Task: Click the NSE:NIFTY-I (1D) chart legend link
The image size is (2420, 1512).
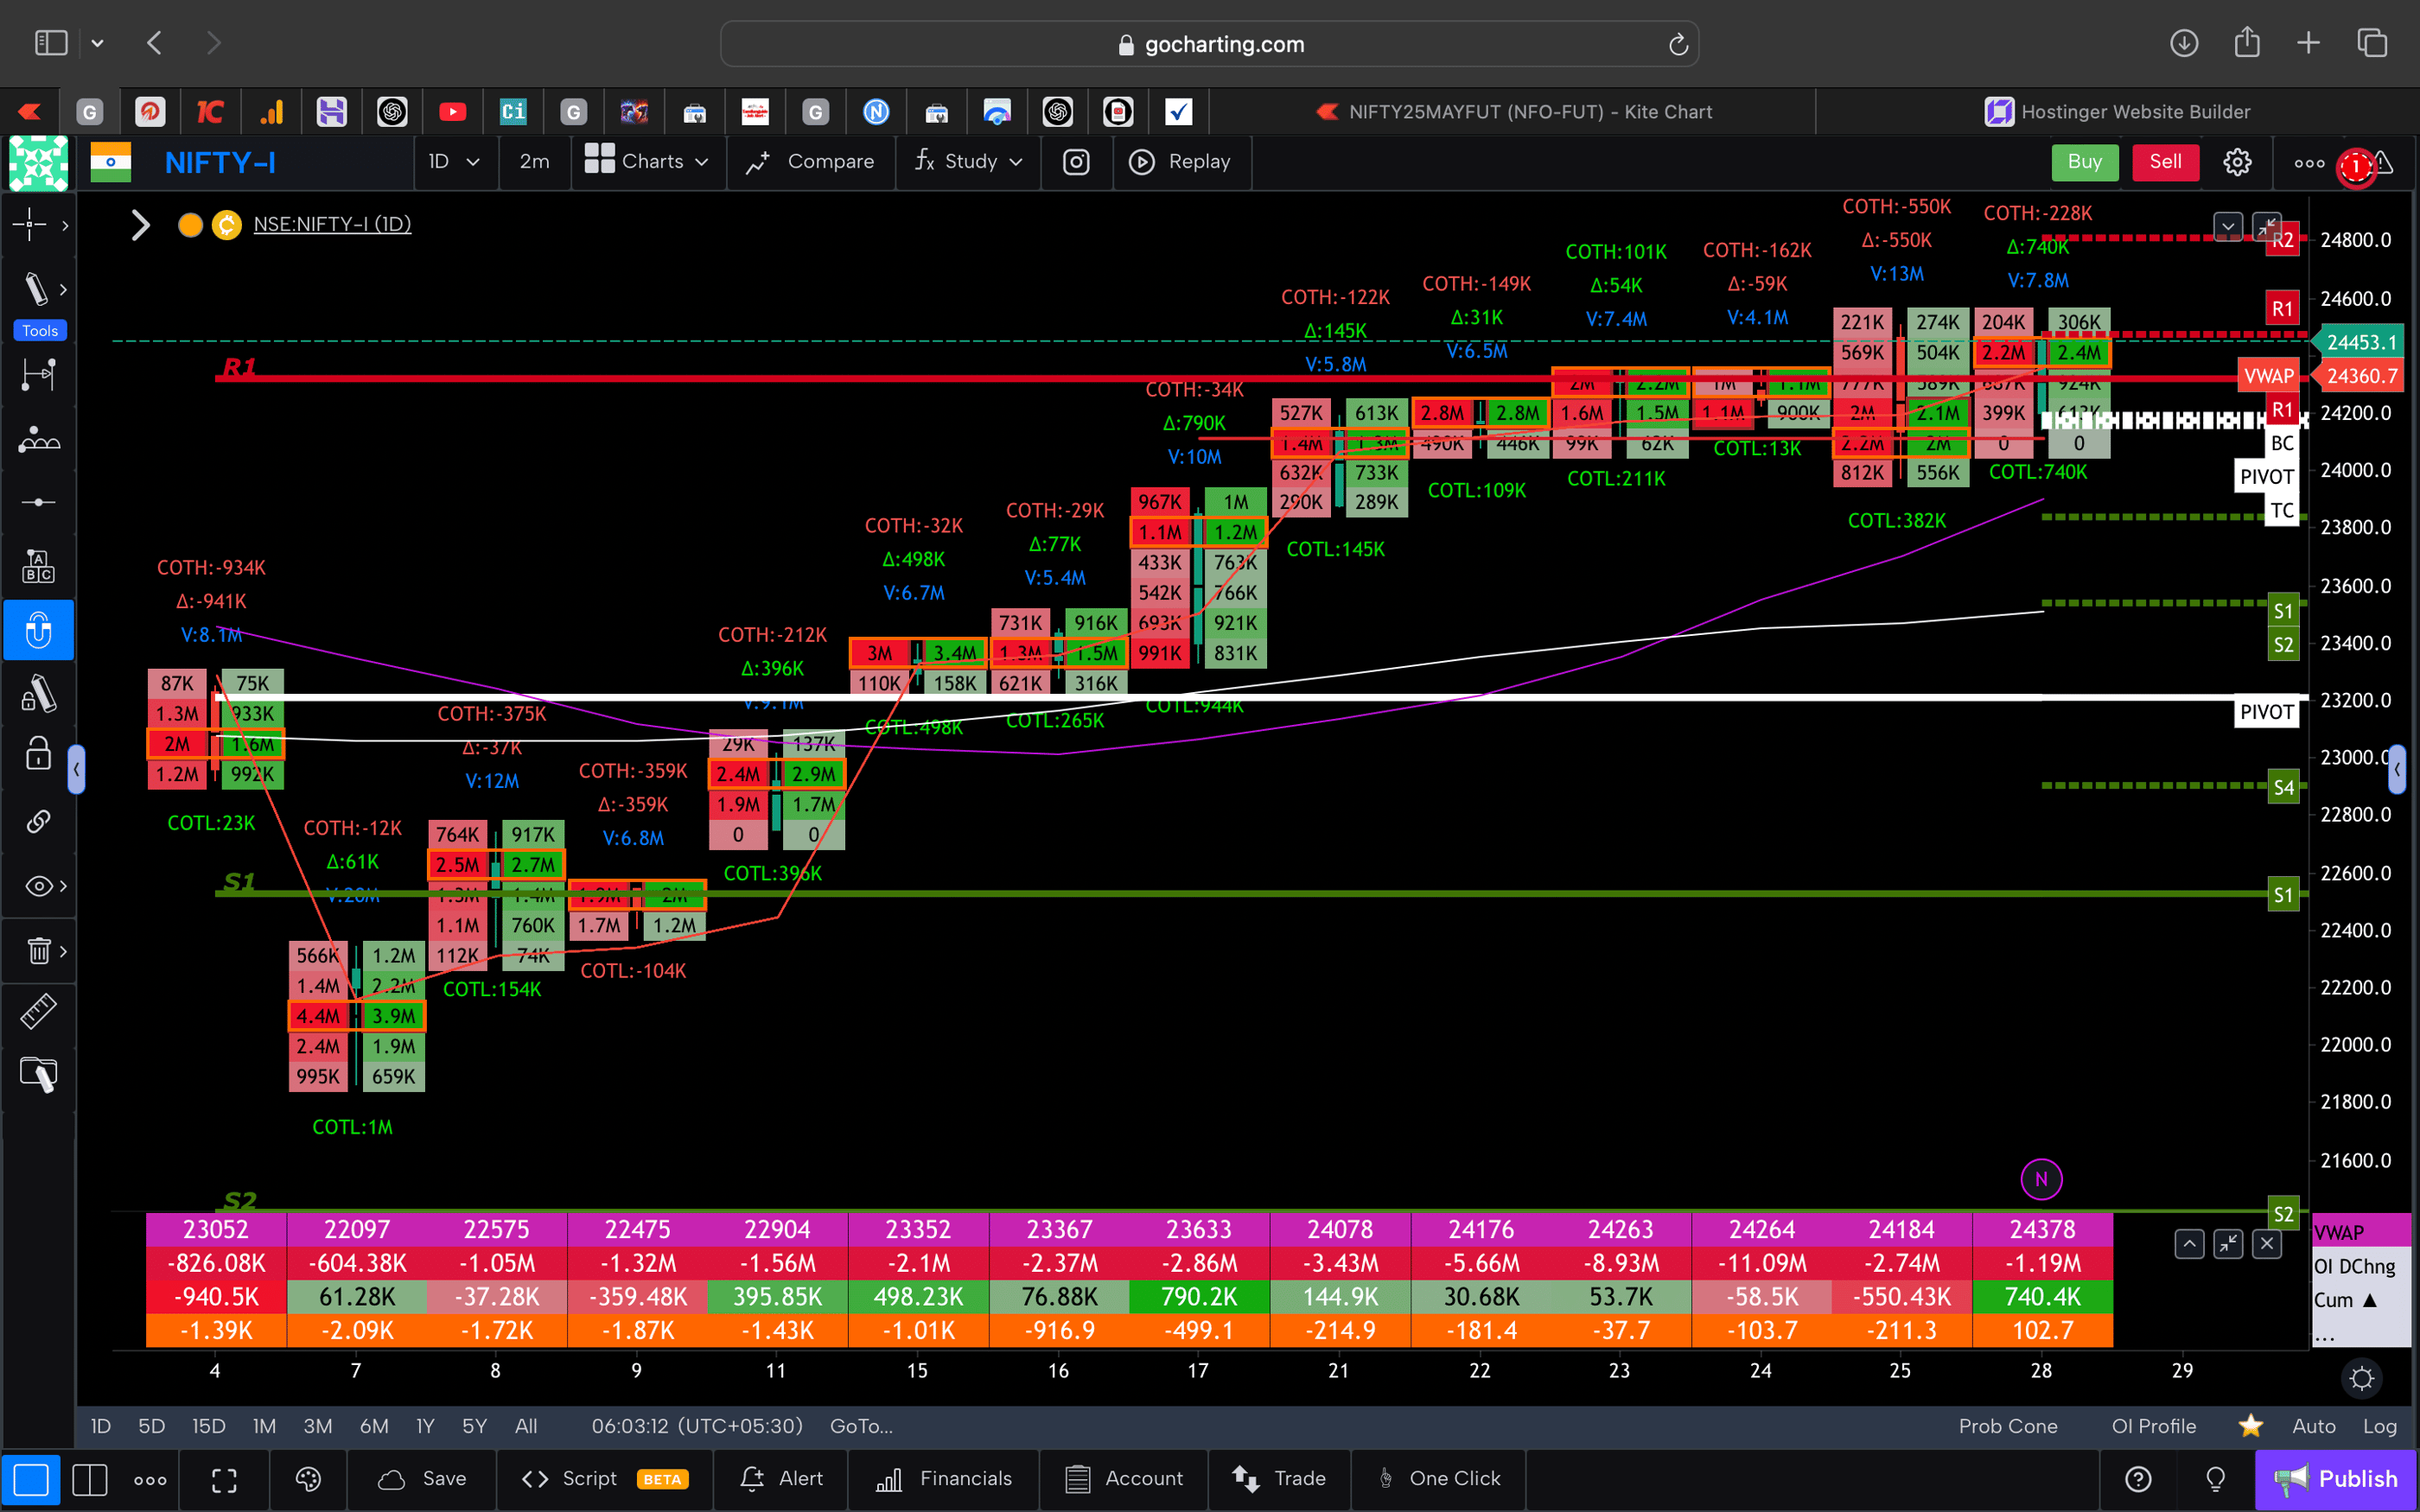Action: [x=332, y=224]
